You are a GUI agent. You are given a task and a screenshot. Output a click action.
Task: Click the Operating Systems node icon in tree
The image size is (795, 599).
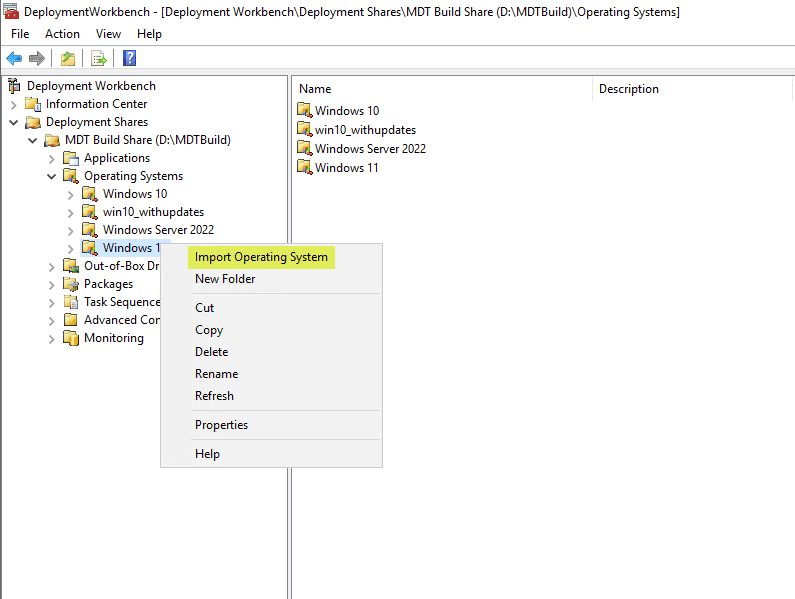click(x=71, y=176)
